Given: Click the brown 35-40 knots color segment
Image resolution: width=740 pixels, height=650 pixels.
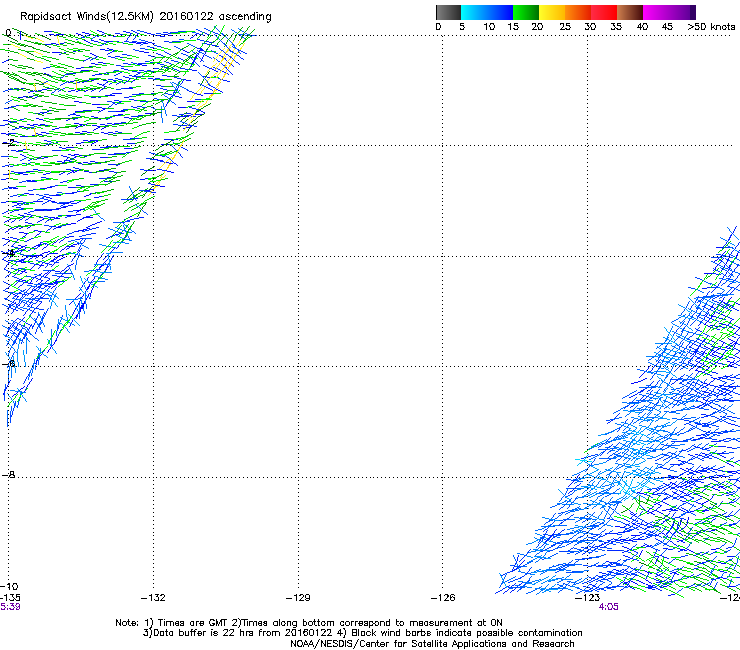Looking at the screenshot, I should (630, 12).
